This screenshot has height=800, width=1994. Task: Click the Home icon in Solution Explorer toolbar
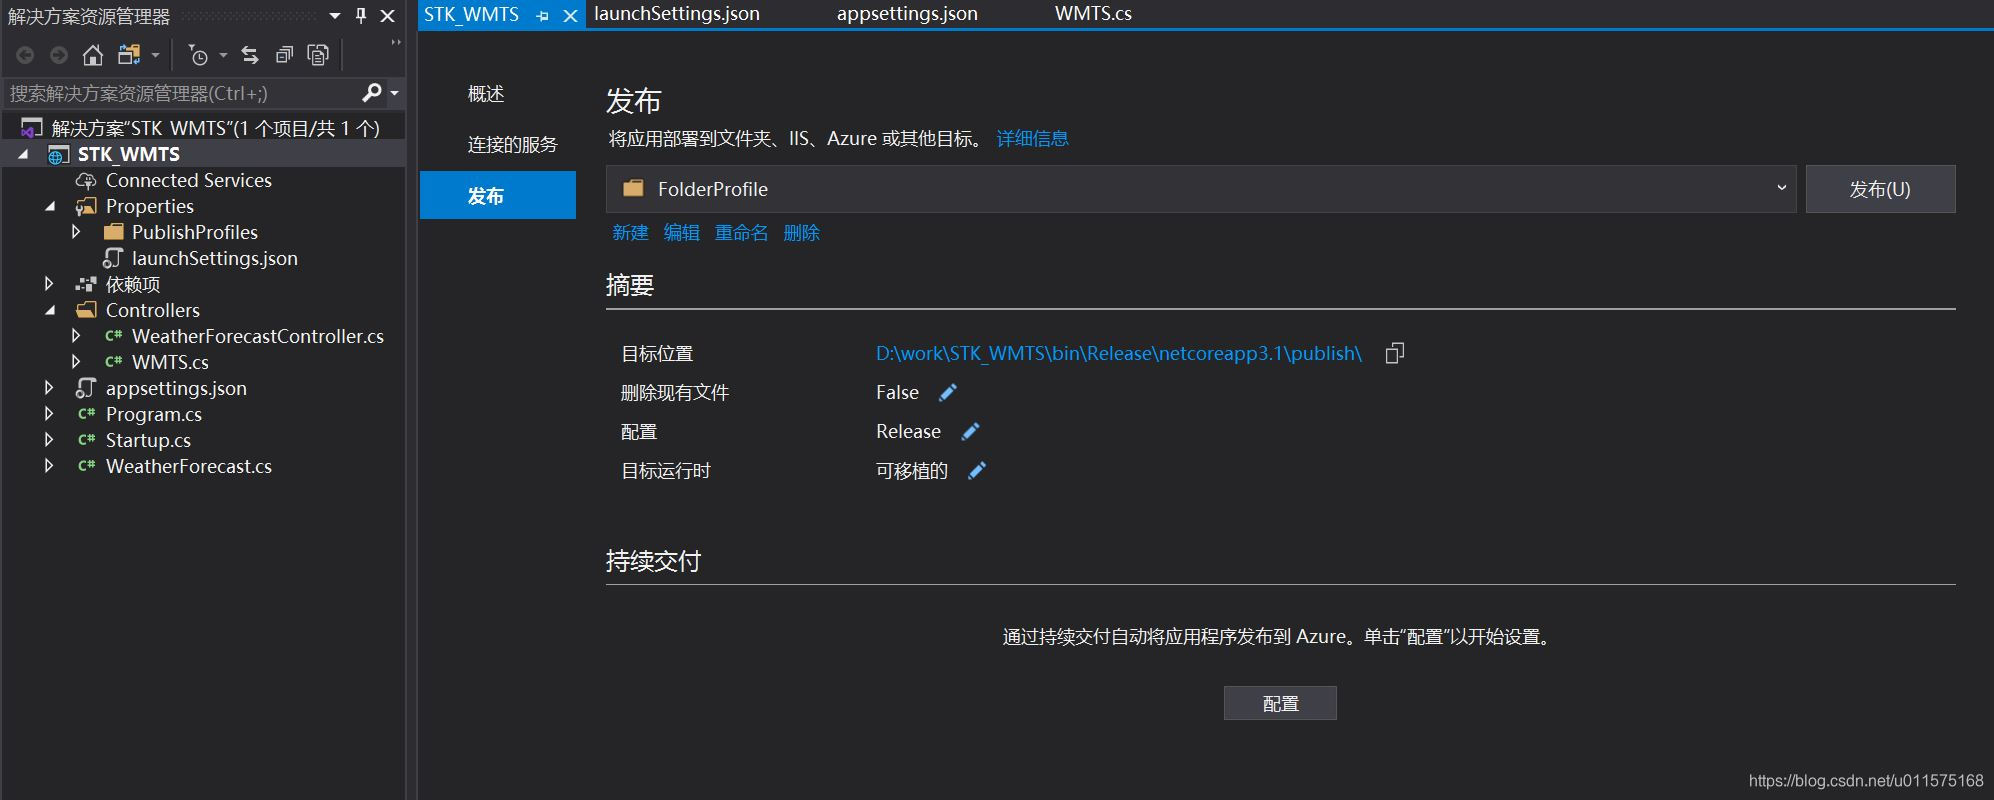pyautogui.click(x=93, y=55)
